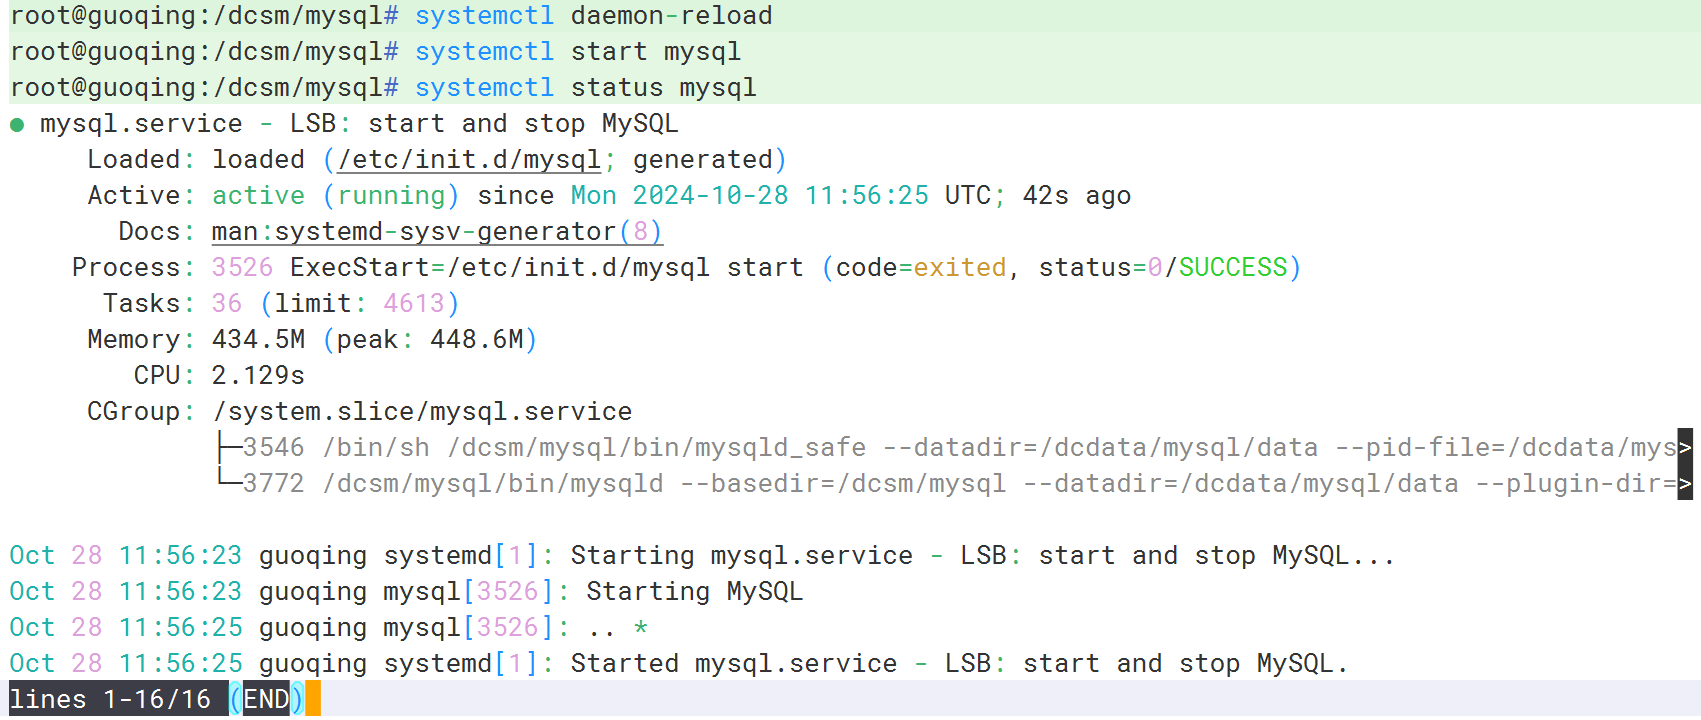Select the 'active (running)' status text
1701x720 pixels.
(x=335, y=196)
